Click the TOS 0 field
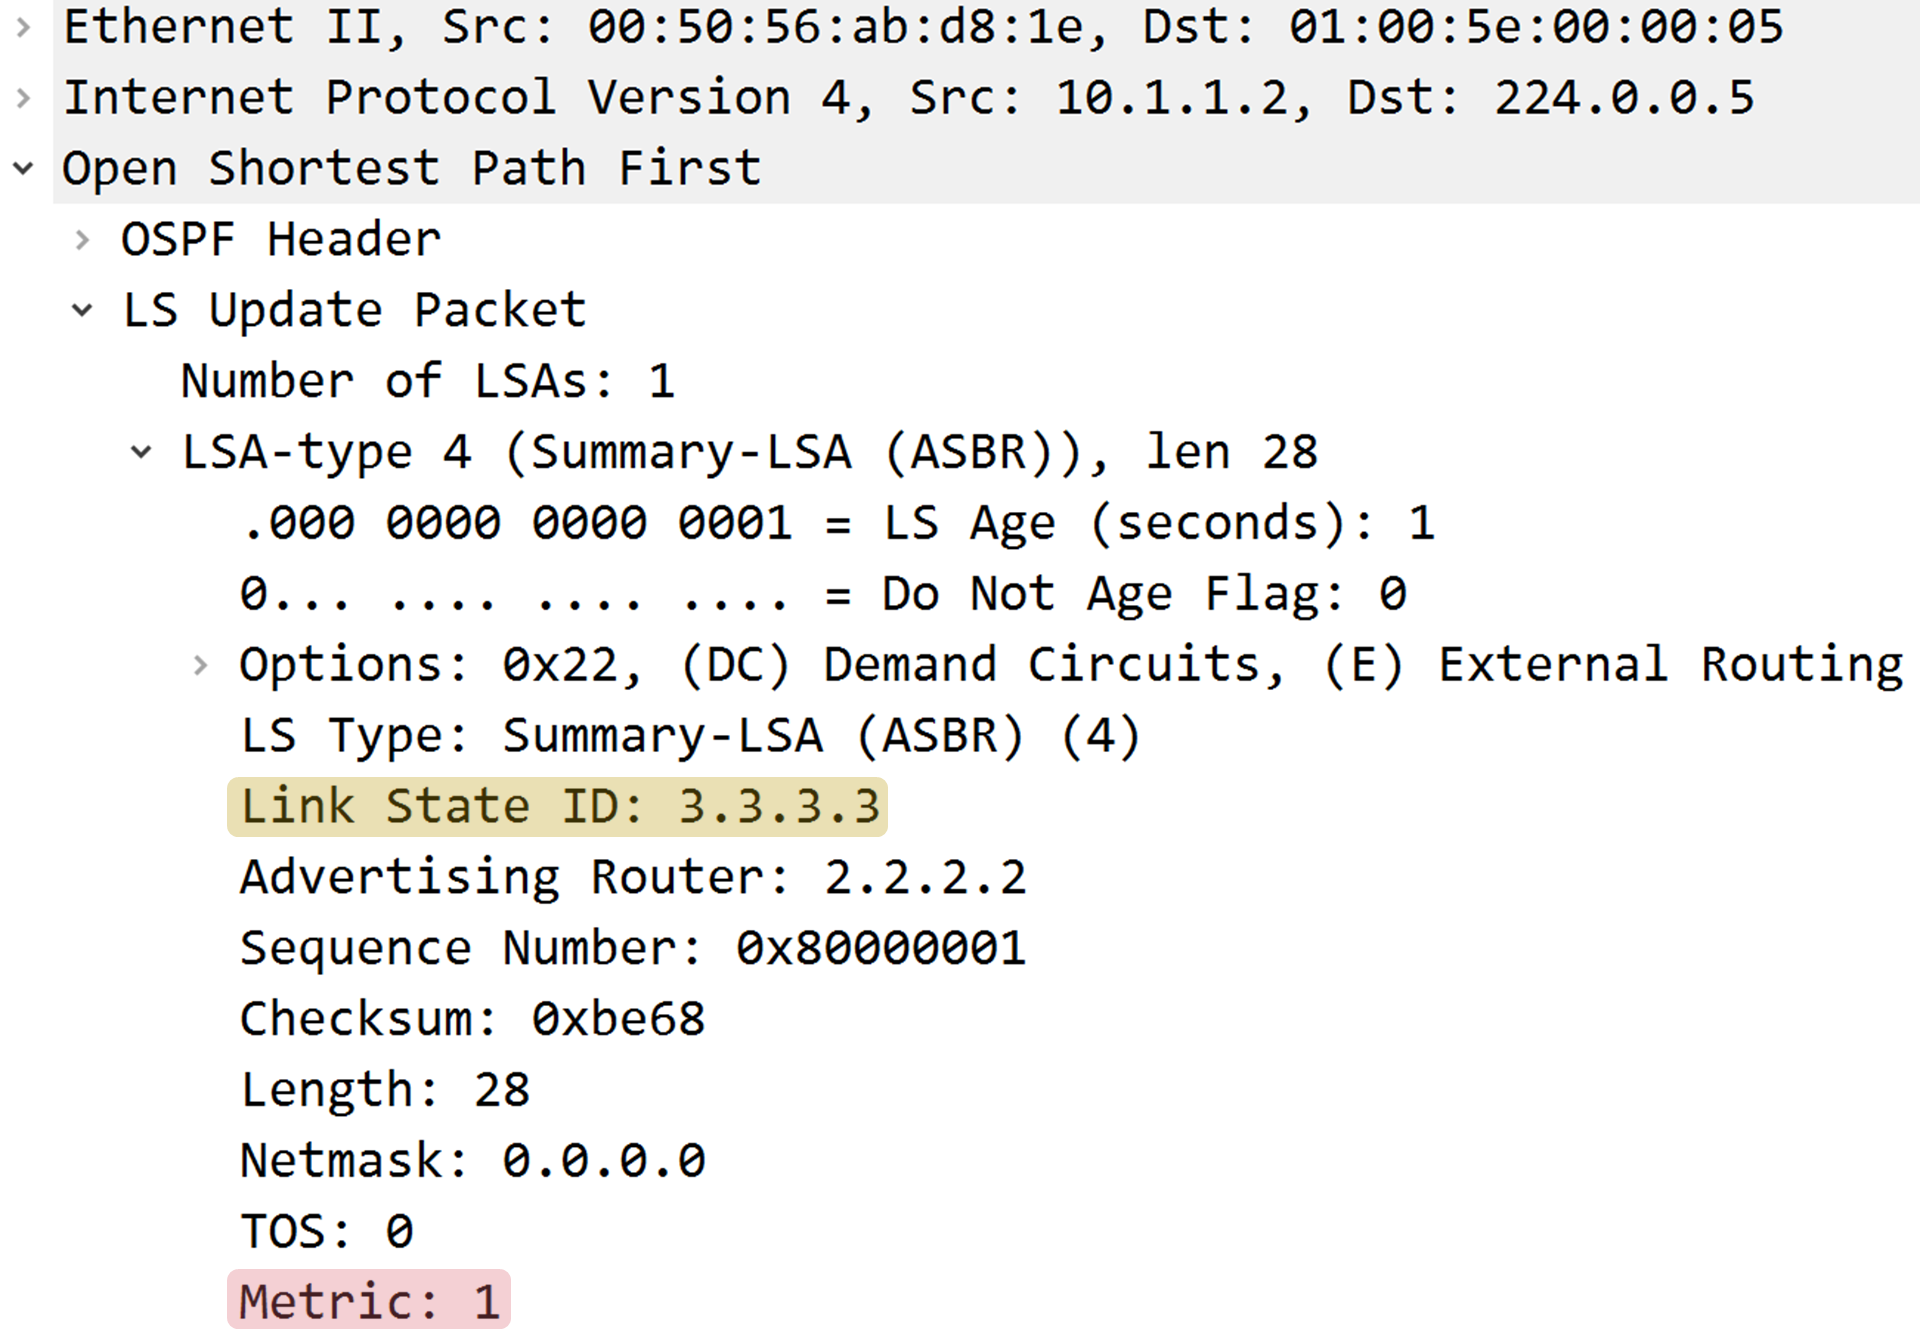Viewport: 1920px width, 1329px height. point(327,1231)
